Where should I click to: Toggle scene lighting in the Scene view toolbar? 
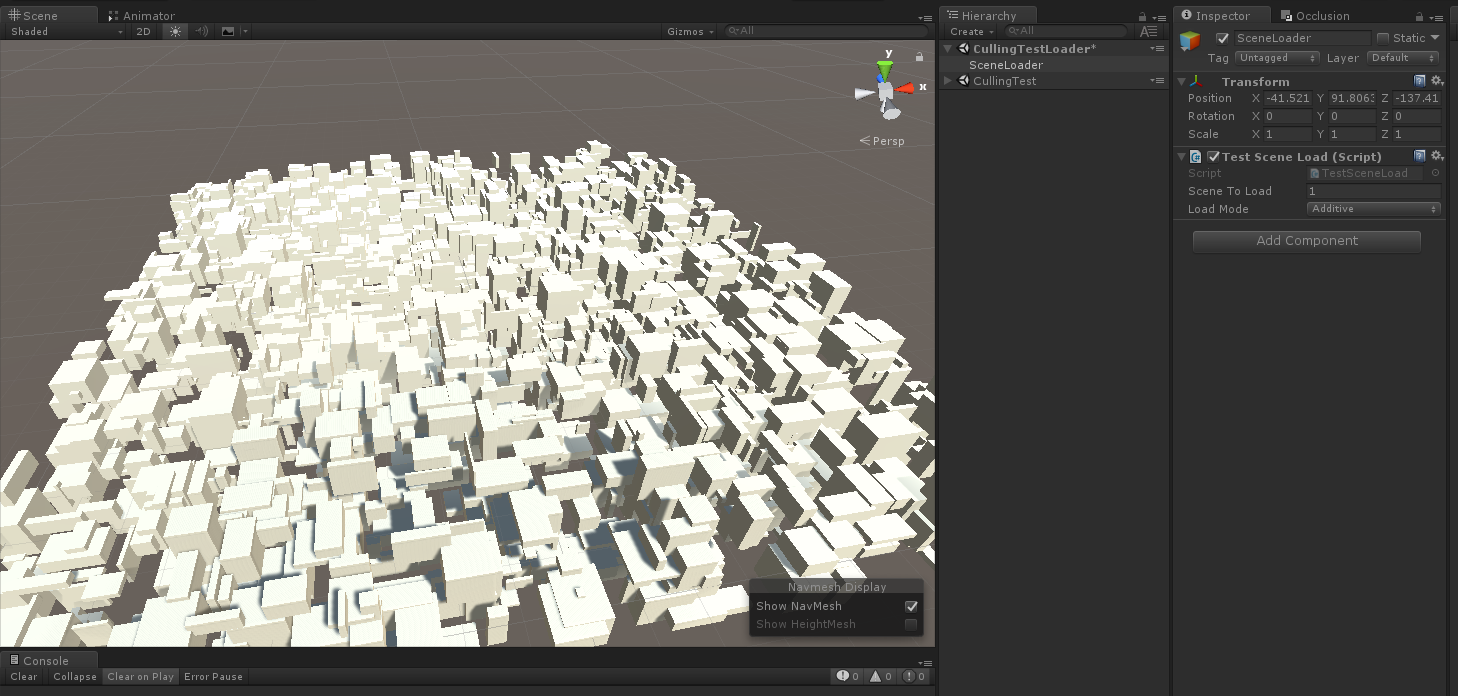pyautogui.click(x=174, y=31)
